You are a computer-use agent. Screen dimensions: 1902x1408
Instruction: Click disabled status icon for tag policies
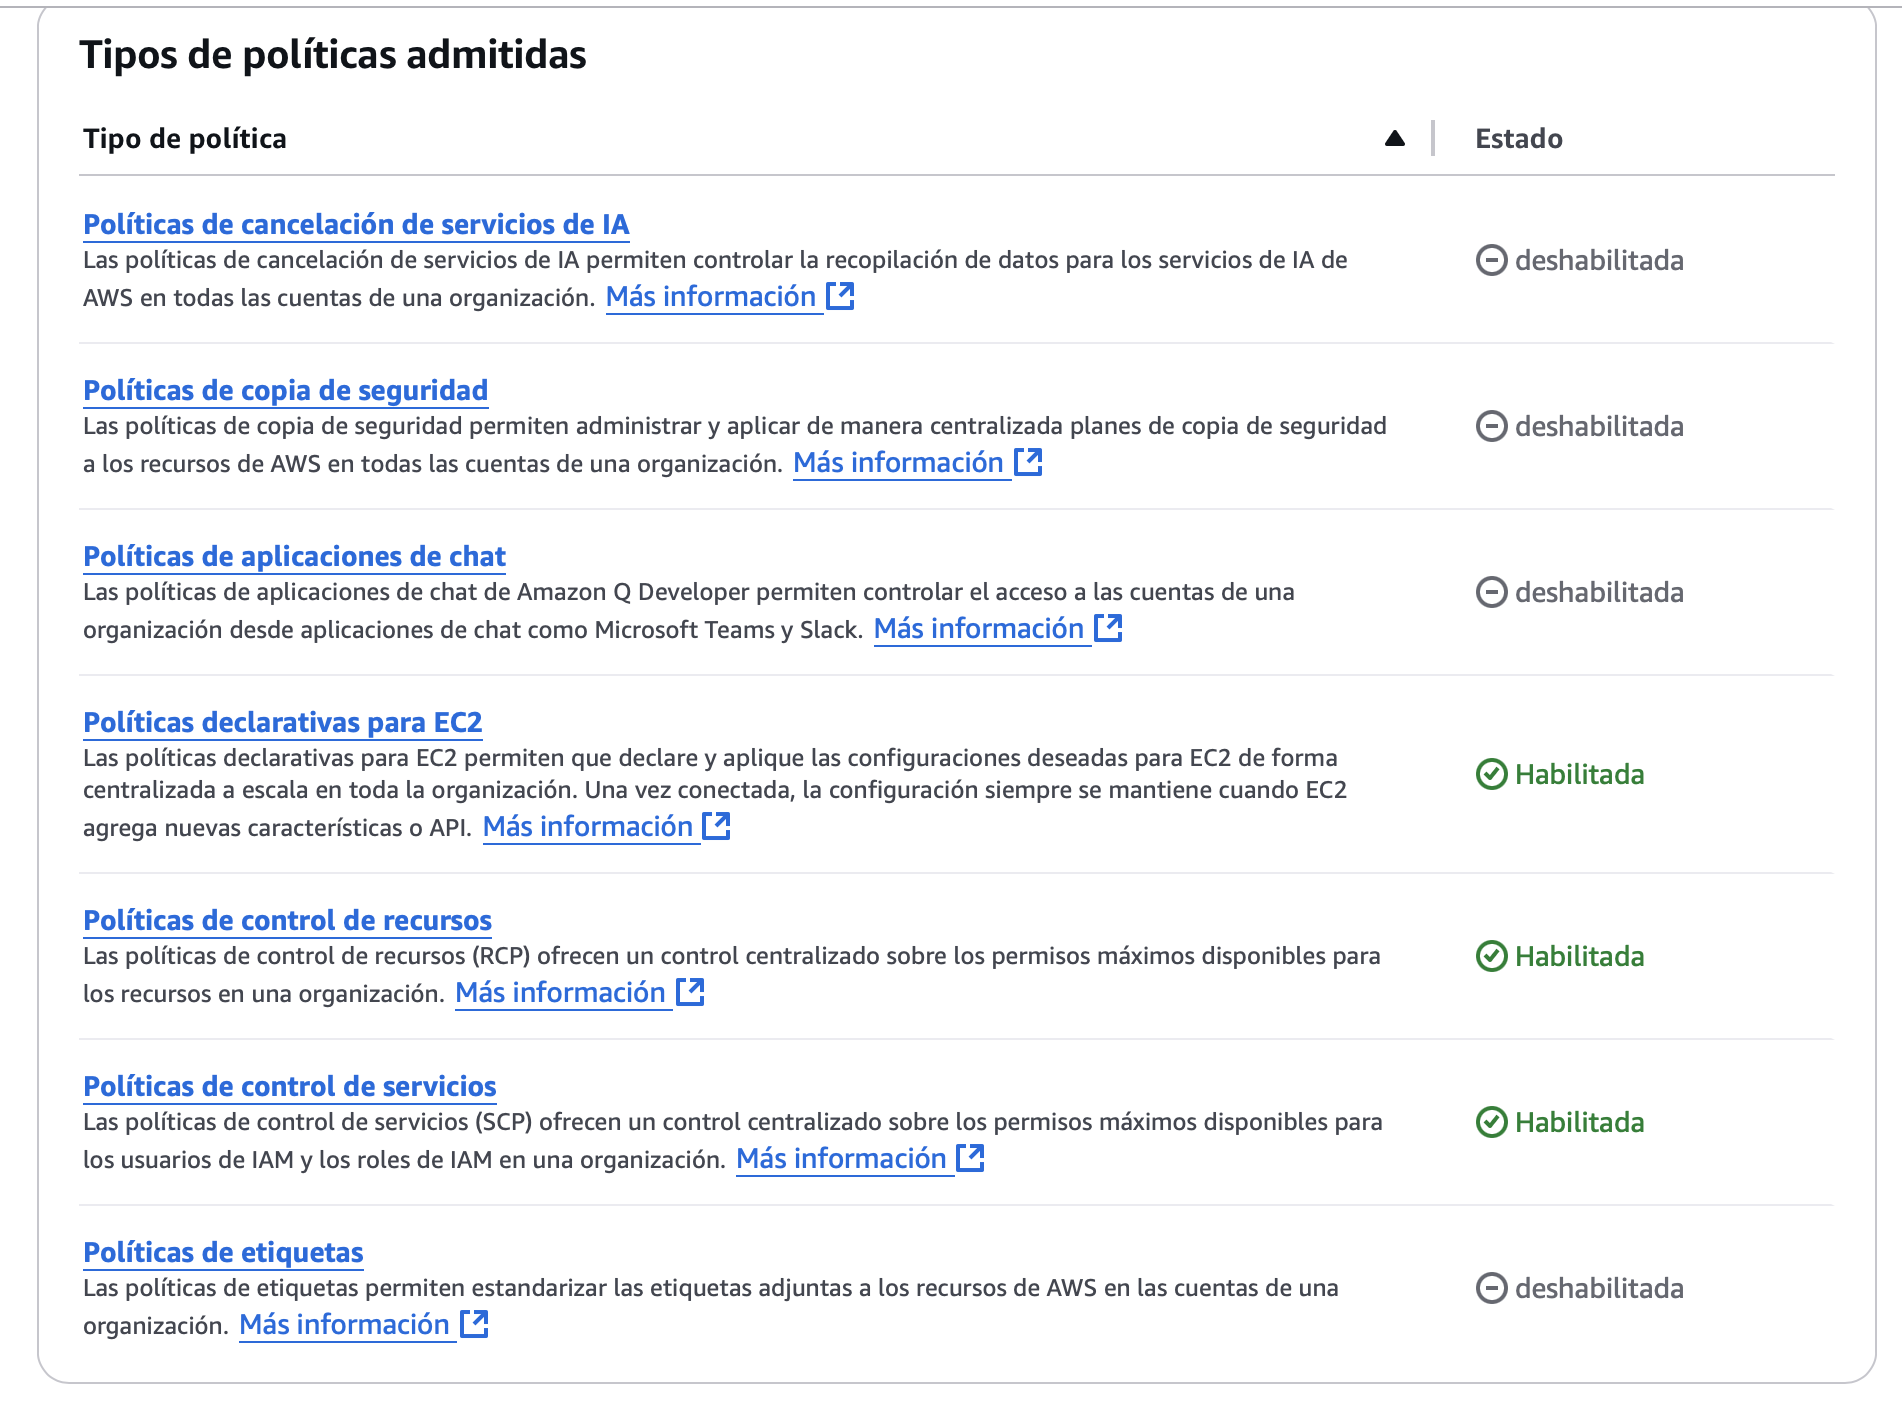coord(1491,1288)
